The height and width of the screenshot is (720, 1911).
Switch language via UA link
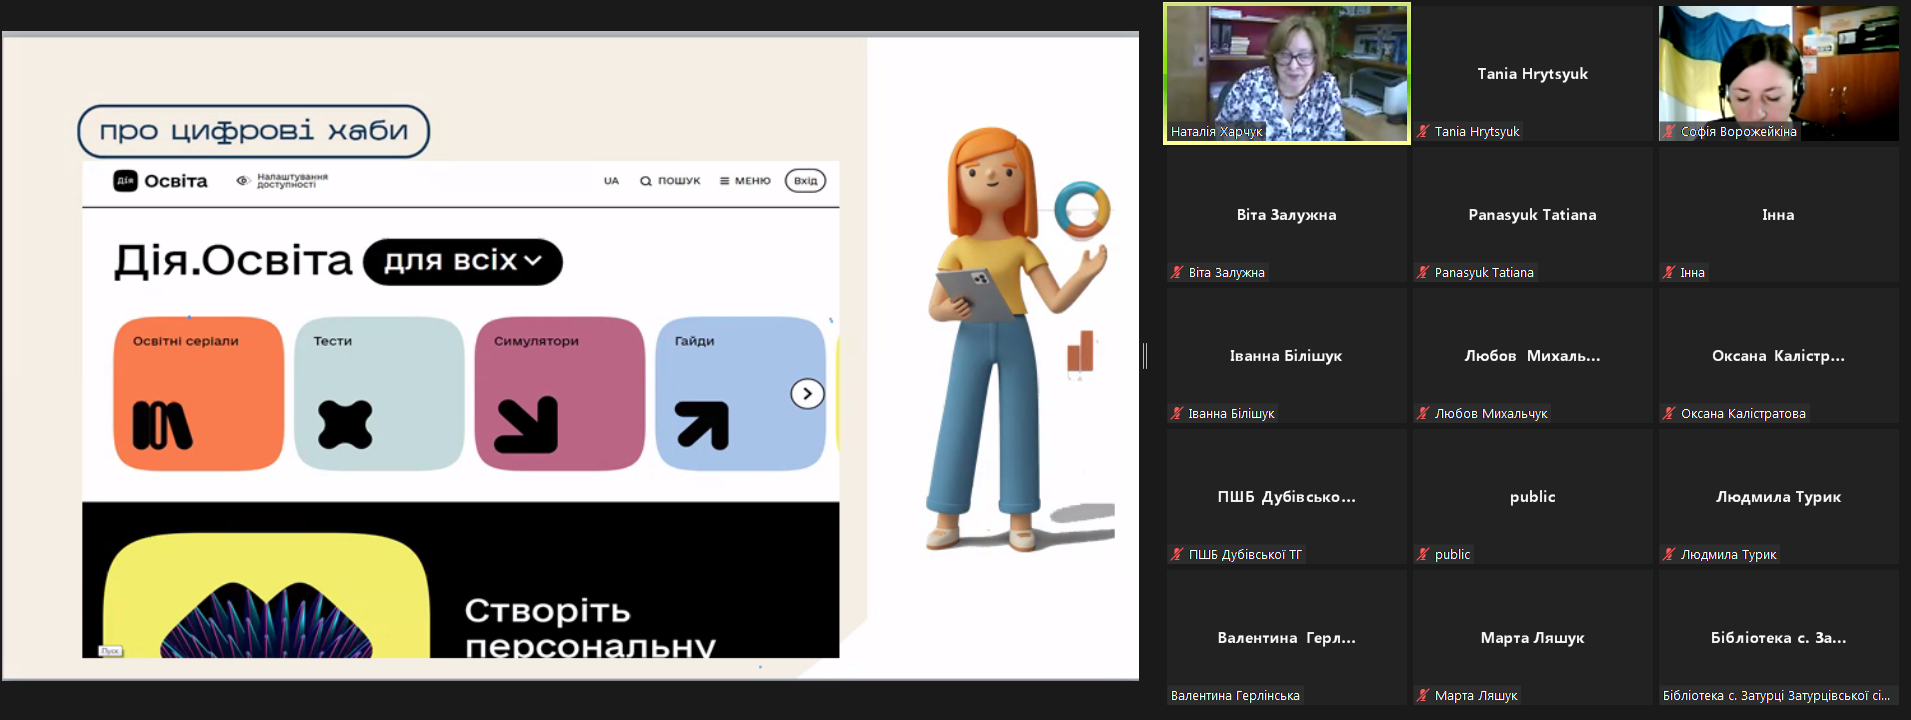(611, 181)
